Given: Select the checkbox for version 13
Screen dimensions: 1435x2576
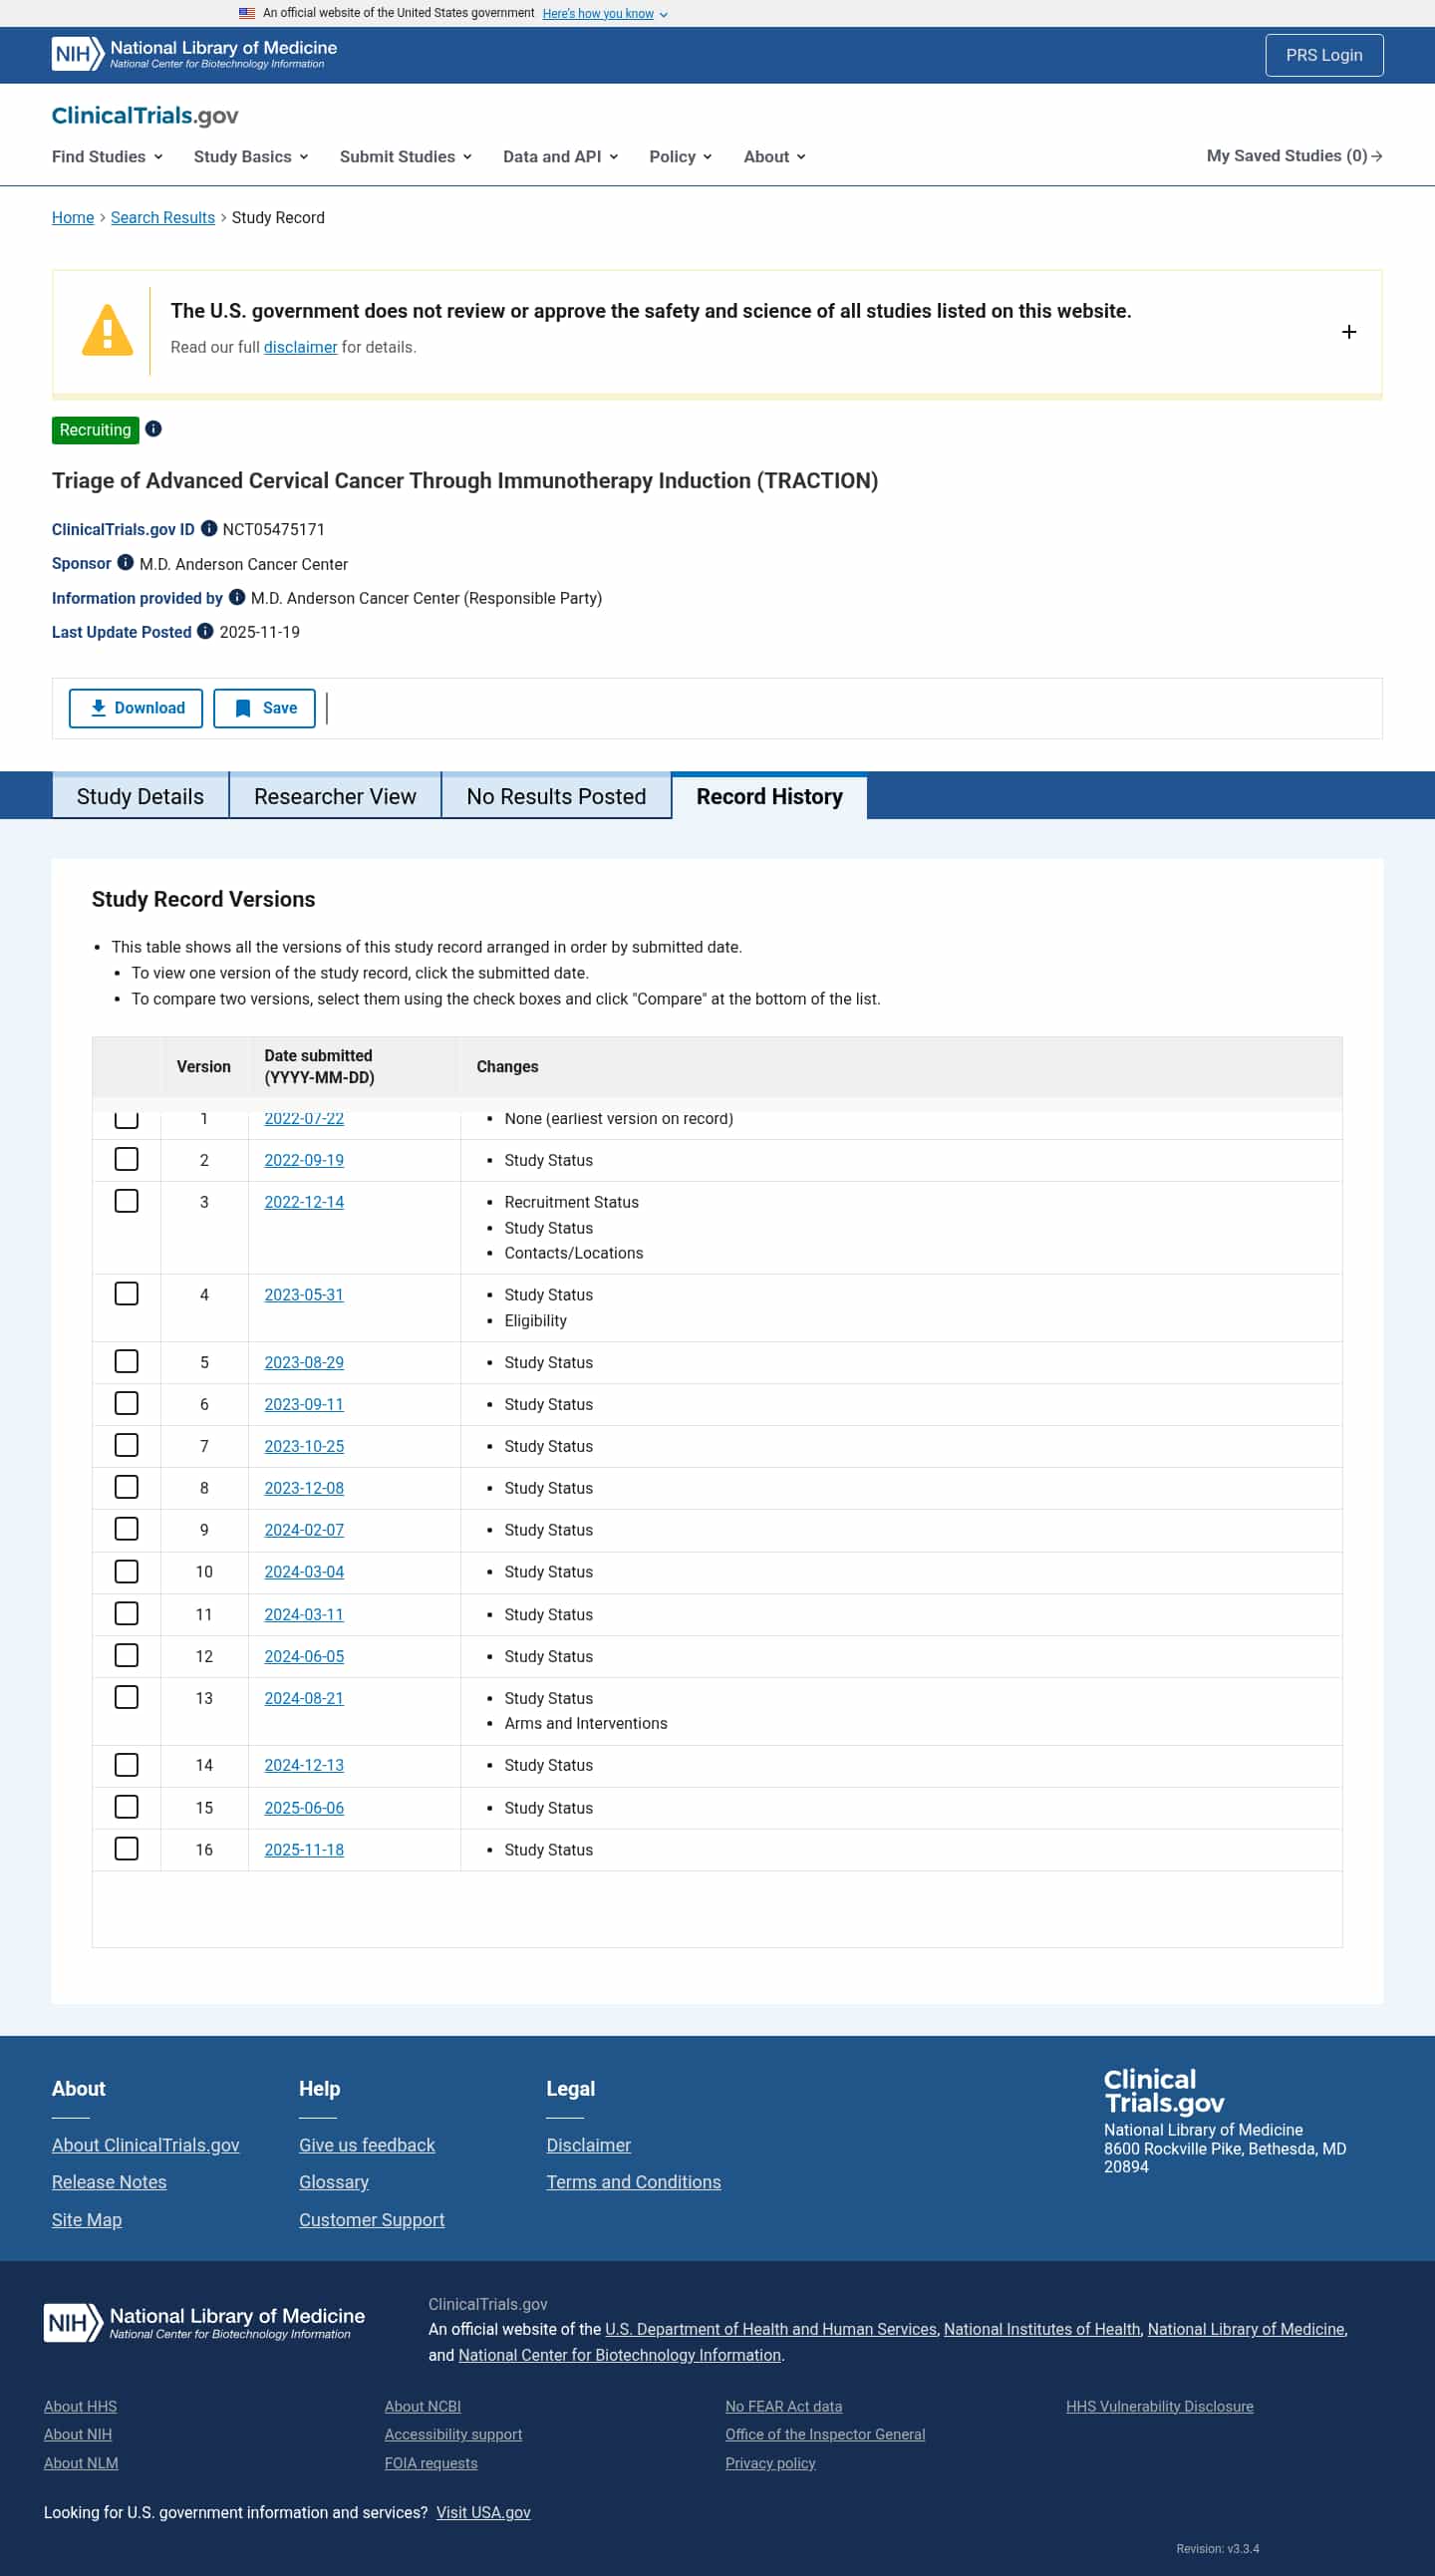Looking at the screenshot, I should coord(126,1697).
